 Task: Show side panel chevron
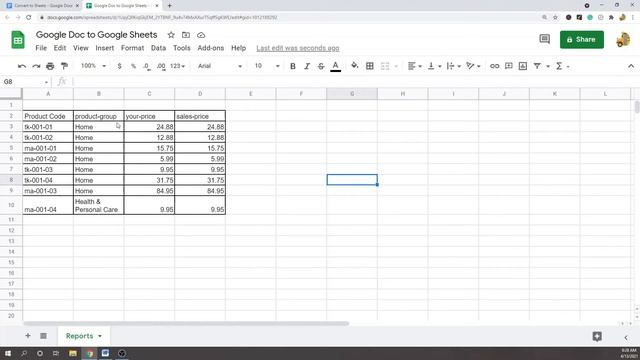point(626,338)
